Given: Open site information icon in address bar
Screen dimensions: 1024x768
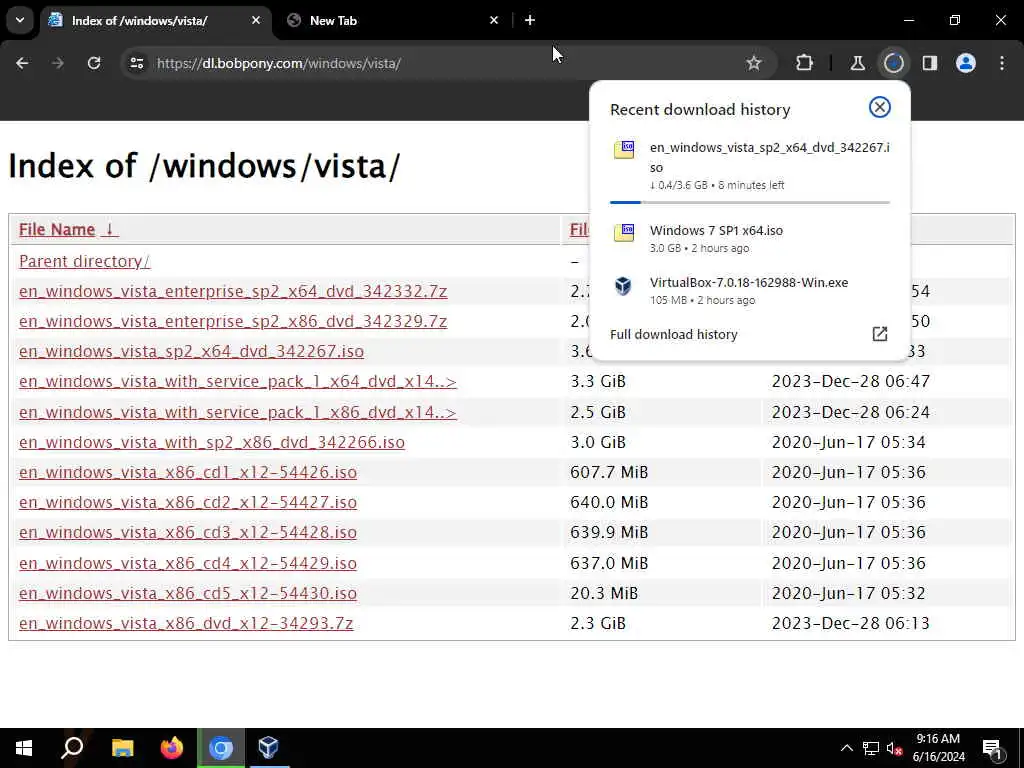Looking at the screenshot, I should tap(136, 63).
